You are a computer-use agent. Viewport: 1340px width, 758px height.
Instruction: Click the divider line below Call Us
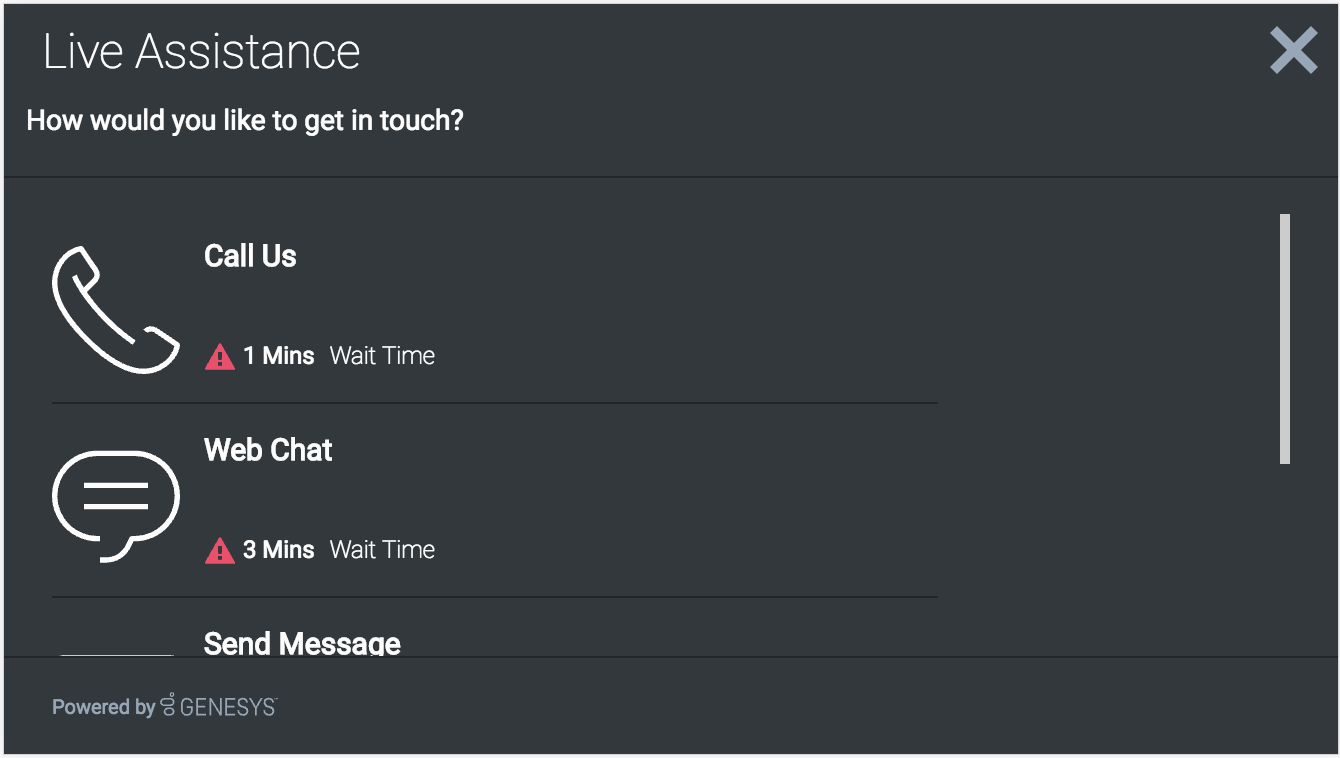494,403
